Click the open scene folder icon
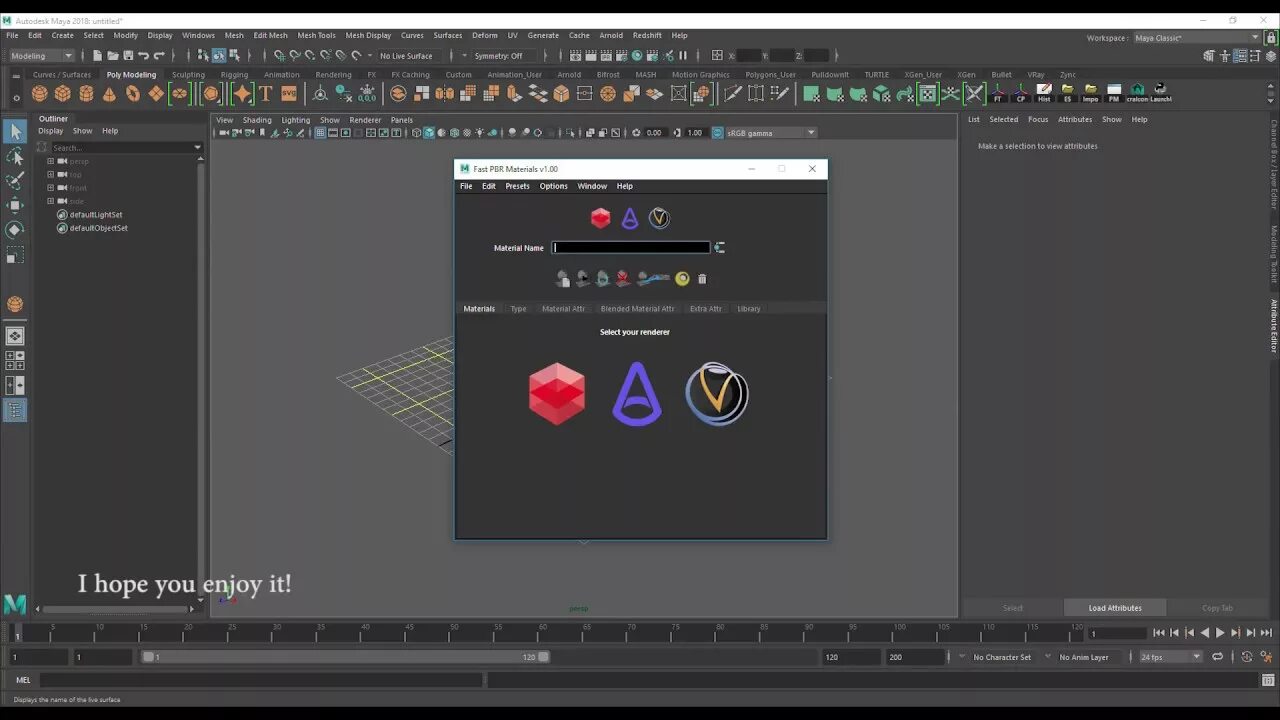1280x720 pixels. pyautogui.click(x=113, y=56)
